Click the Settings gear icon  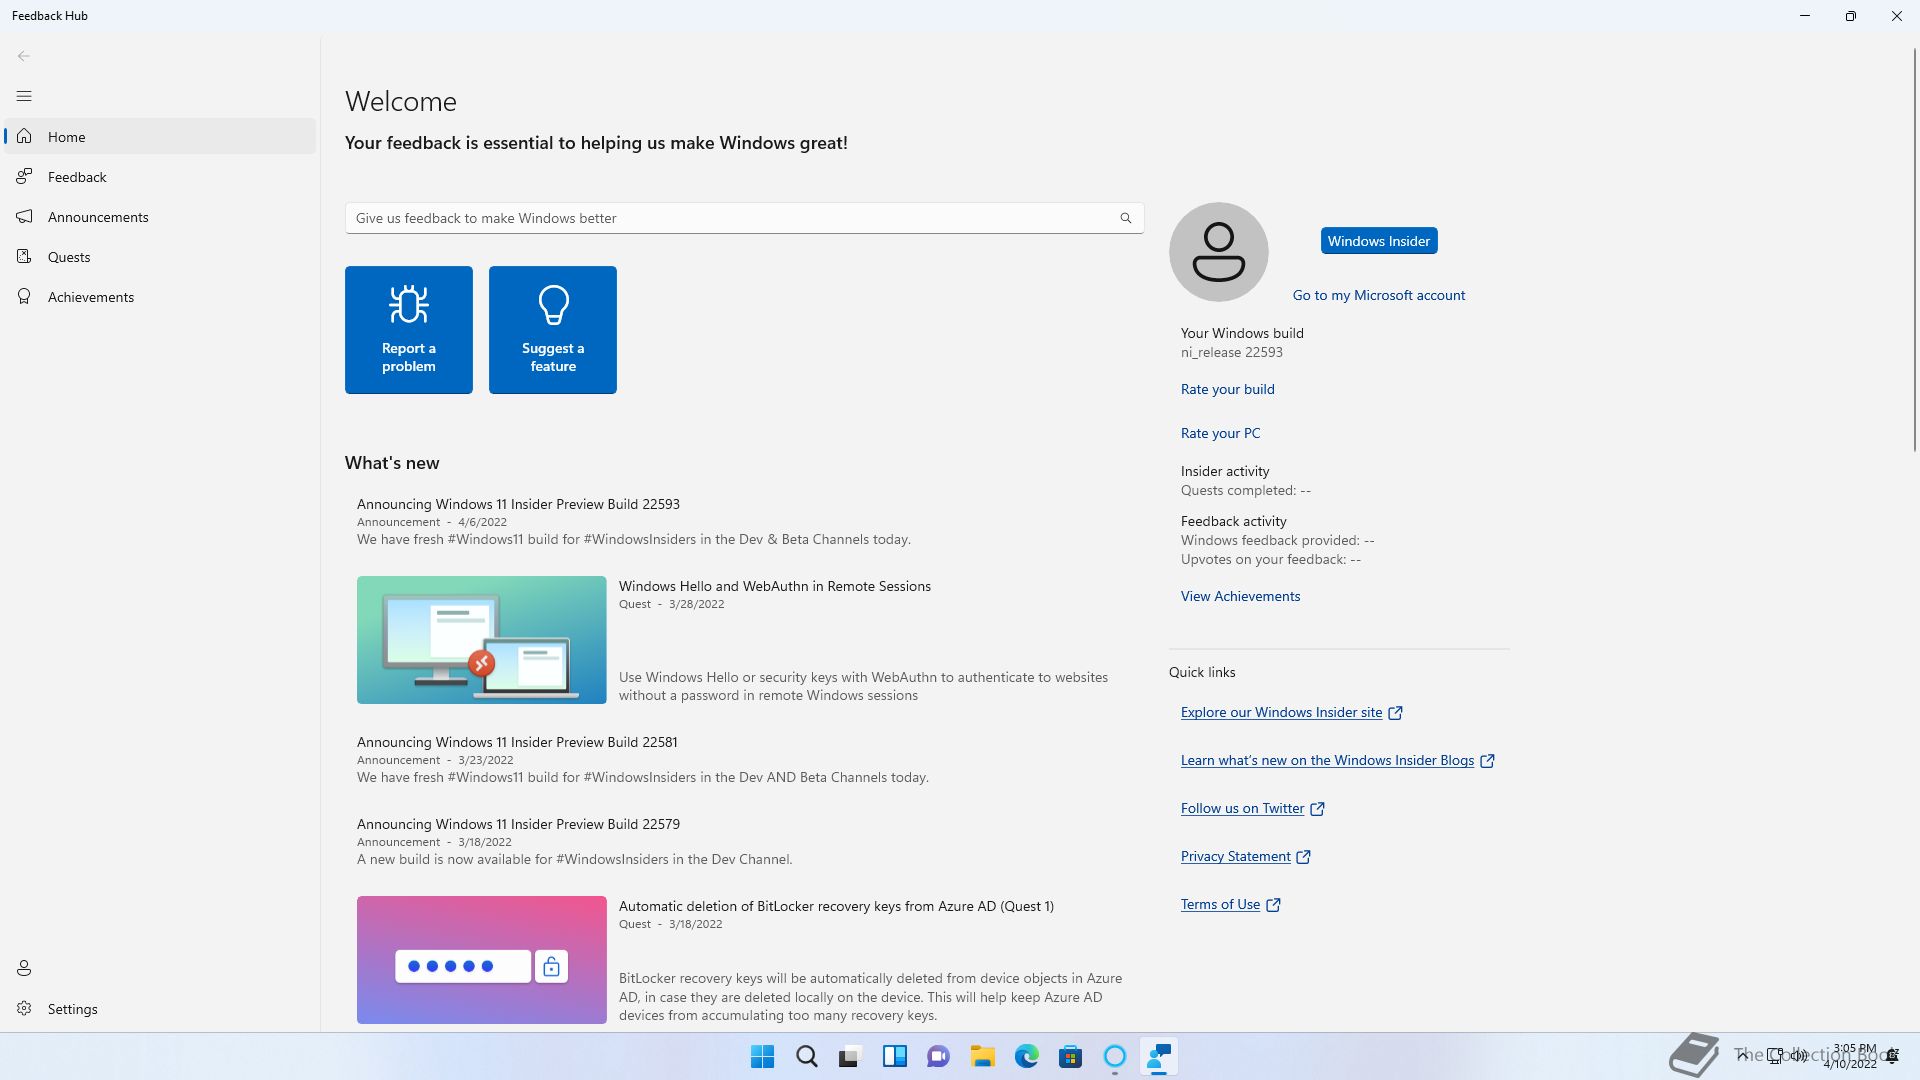pyautogui.click(x=24, y=1008)
